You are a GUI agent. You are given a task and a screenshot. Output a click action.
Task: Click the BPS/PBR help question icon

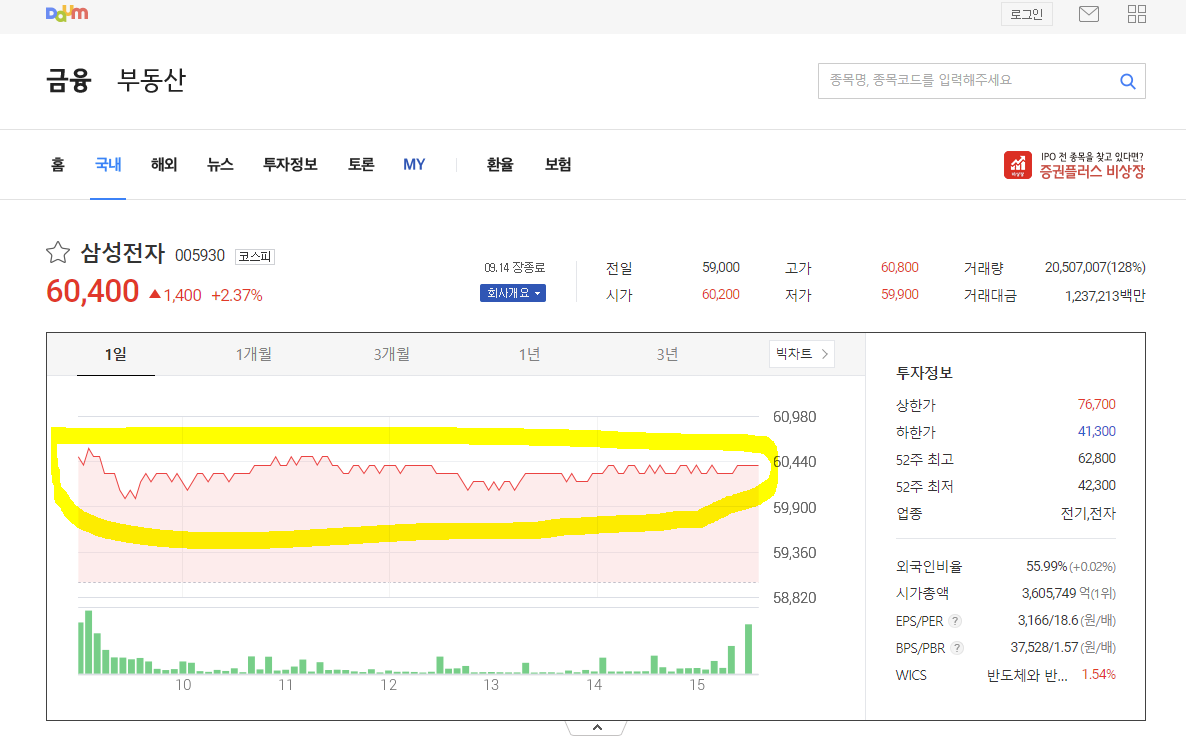957,648
